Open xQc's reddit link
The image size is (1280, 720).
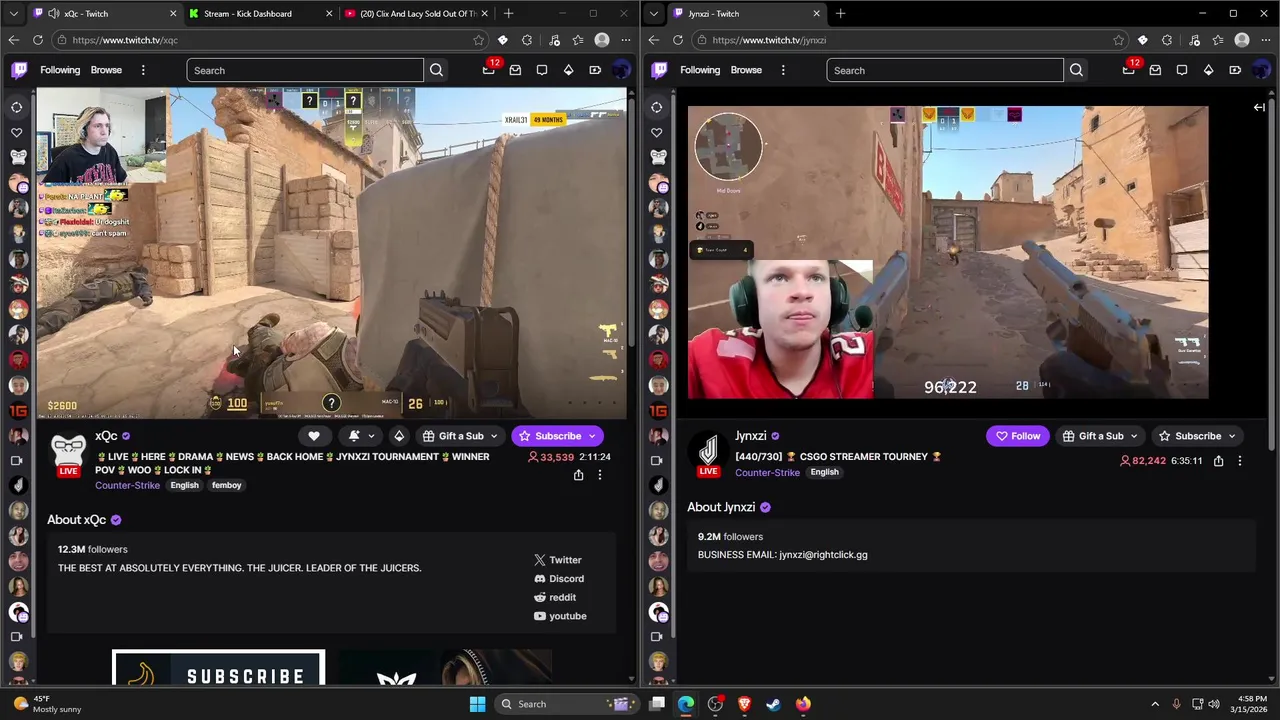[x=555, y=597]
